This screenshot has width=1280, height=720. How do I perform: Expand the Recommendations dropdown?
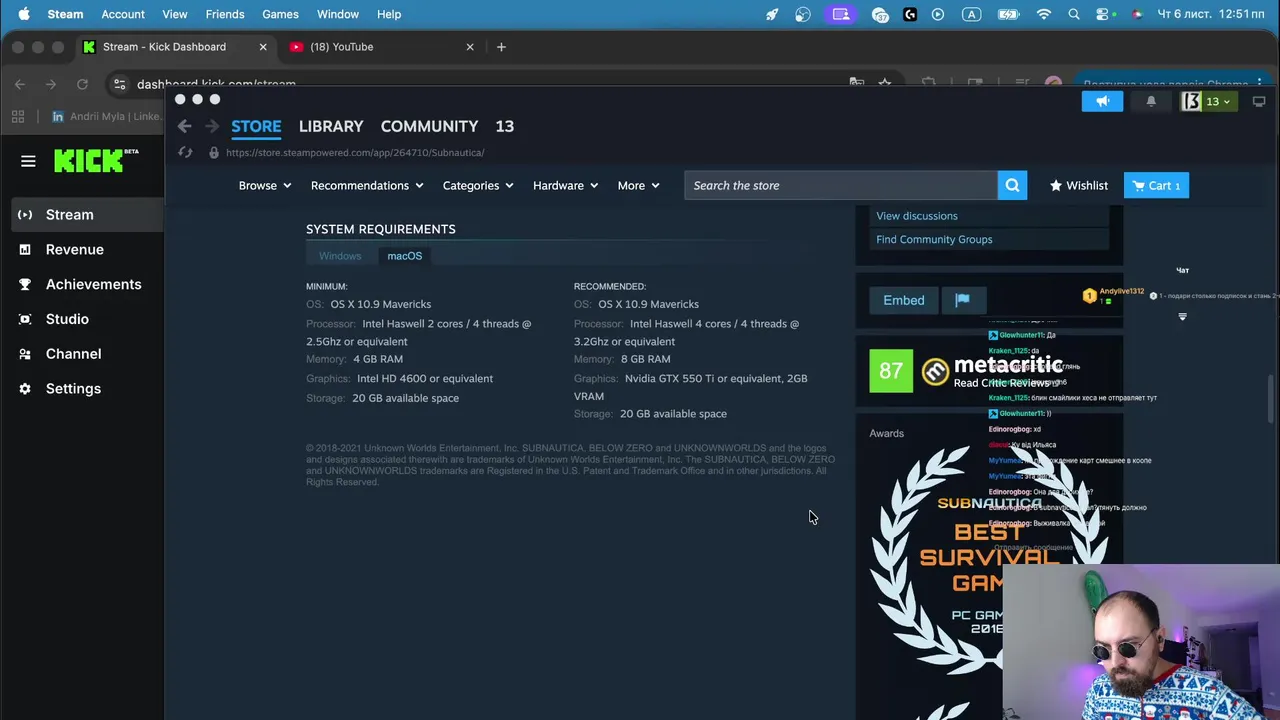click(x=367, y=185)
